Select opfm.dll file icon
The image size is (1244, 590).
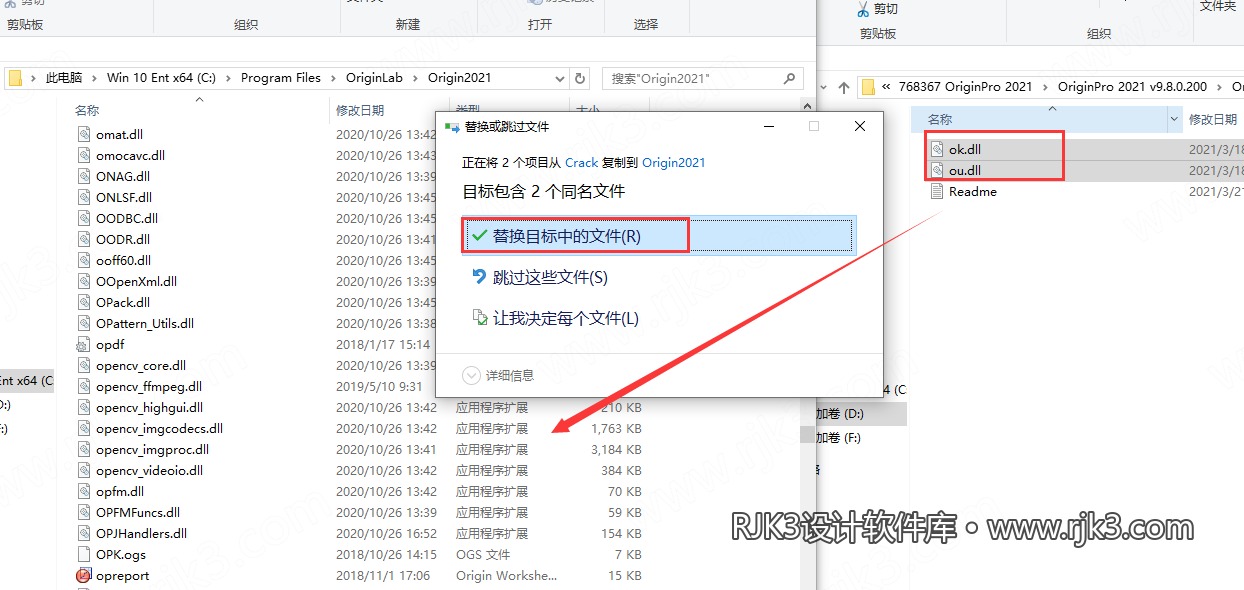(x=84, y=491)
